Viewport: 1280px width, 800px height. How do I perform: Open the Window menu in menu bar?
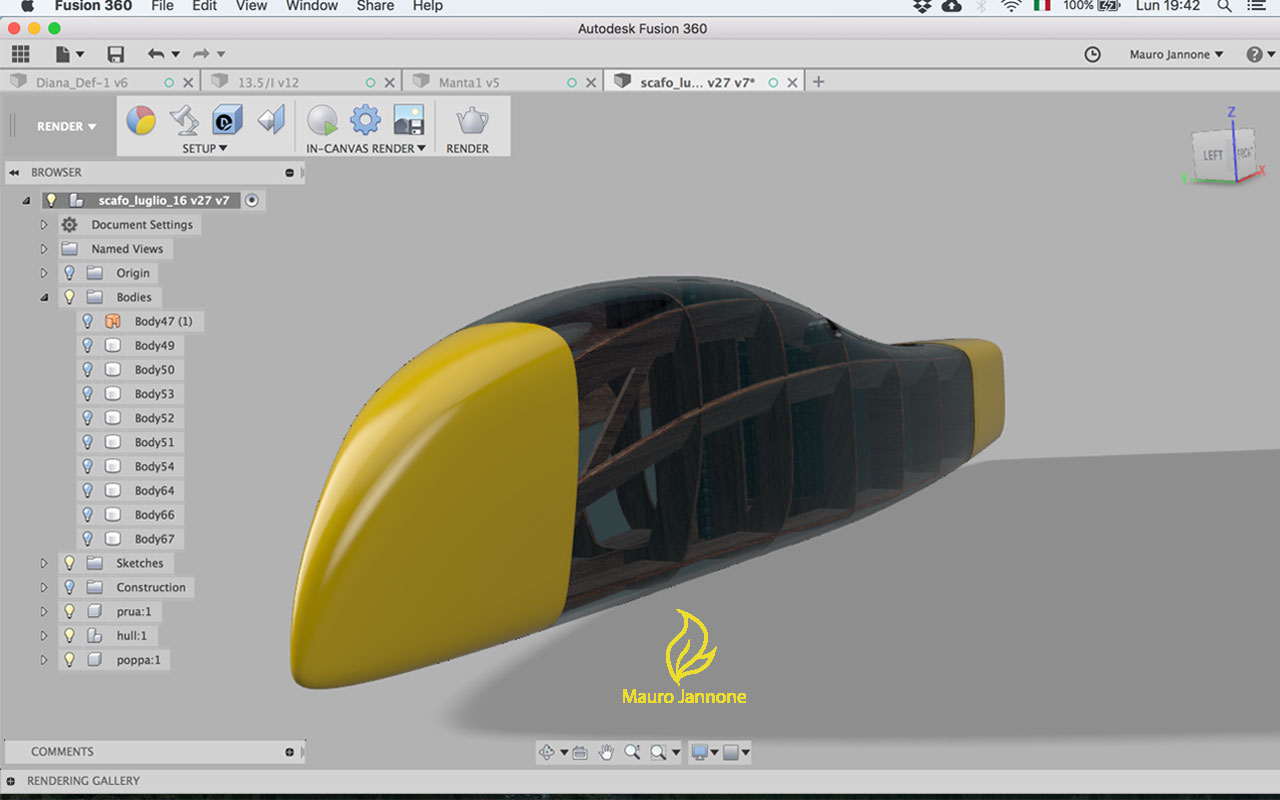pos(312,6)
